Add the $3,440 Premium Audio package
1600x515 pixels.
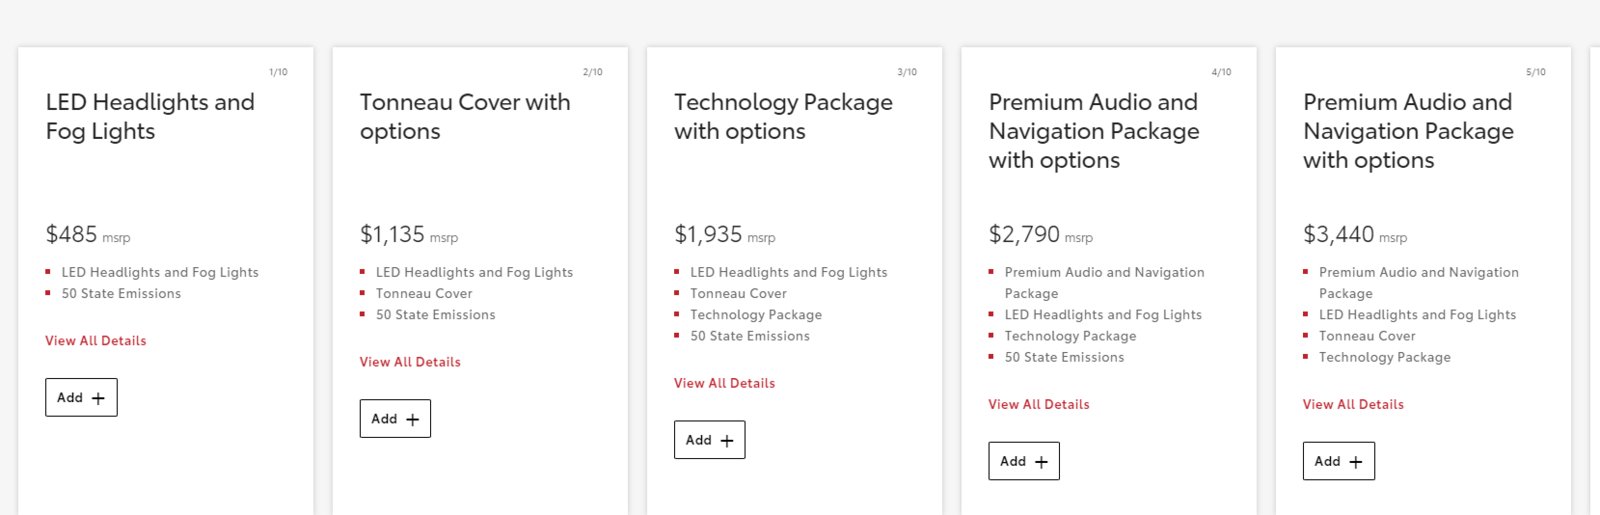1338,461
